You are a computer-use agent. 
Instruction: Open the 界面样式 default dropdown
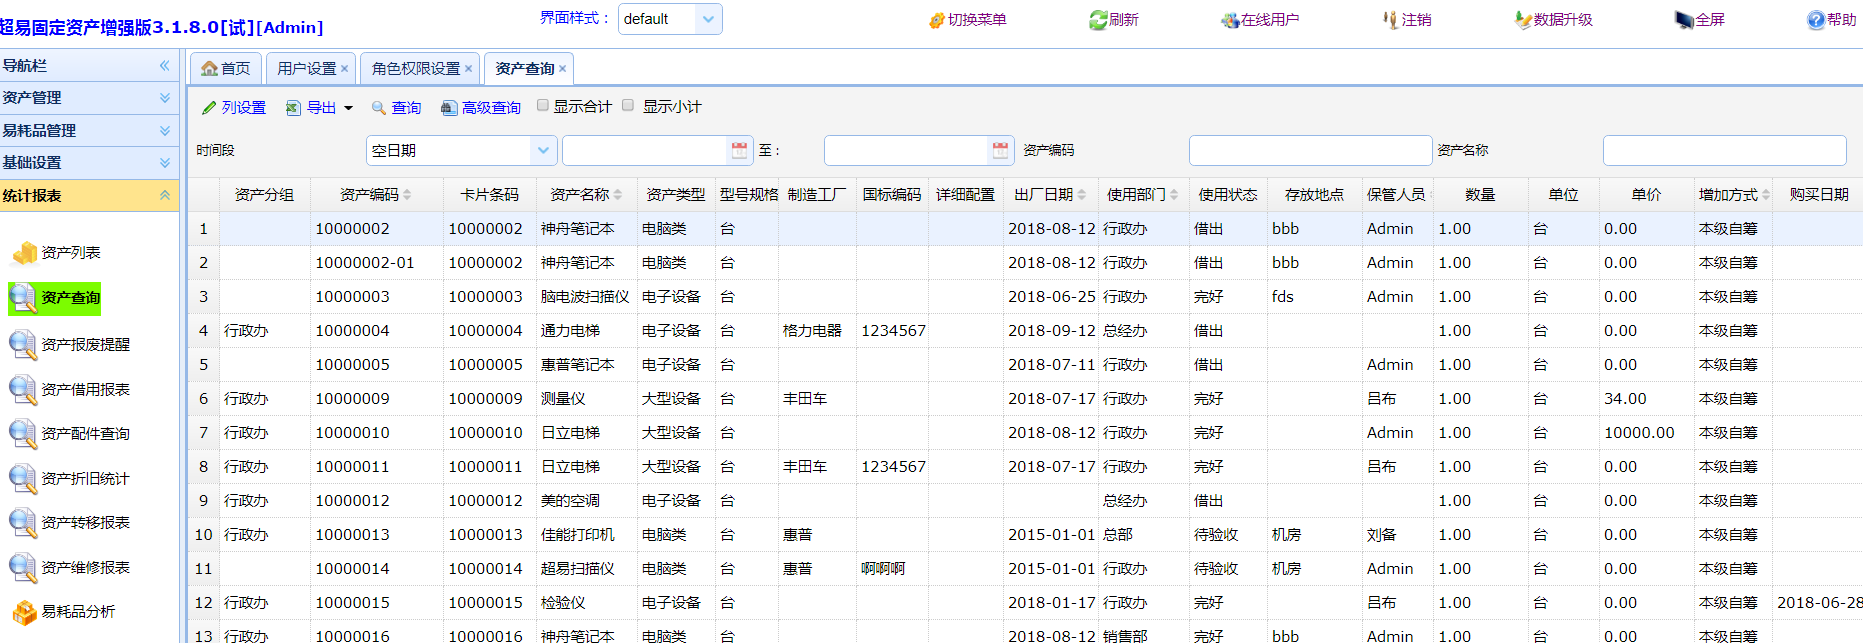click(x=708, y=19)
